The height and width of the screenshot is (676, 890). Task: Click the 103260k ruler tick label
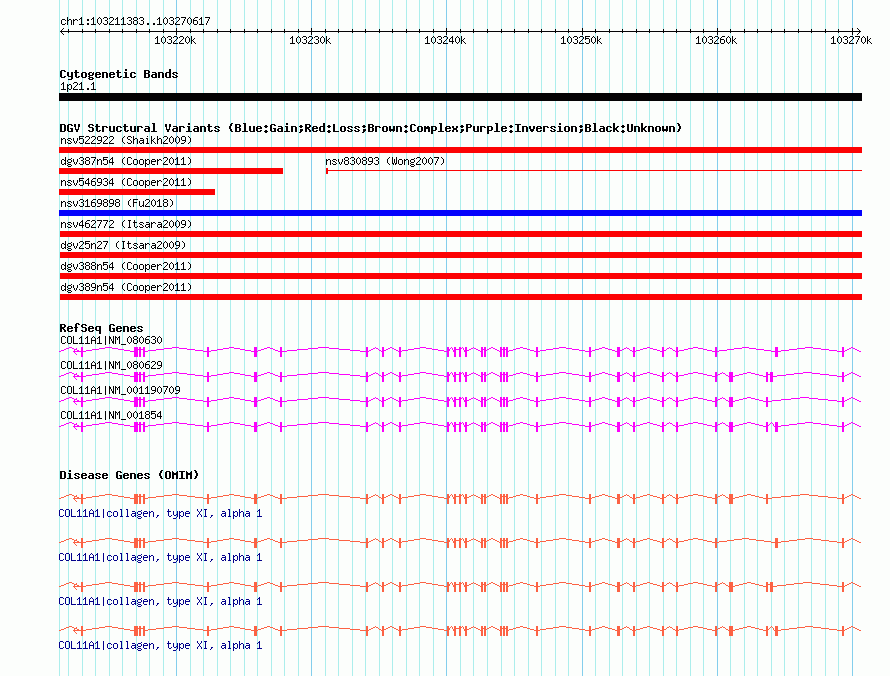point(716,40)
